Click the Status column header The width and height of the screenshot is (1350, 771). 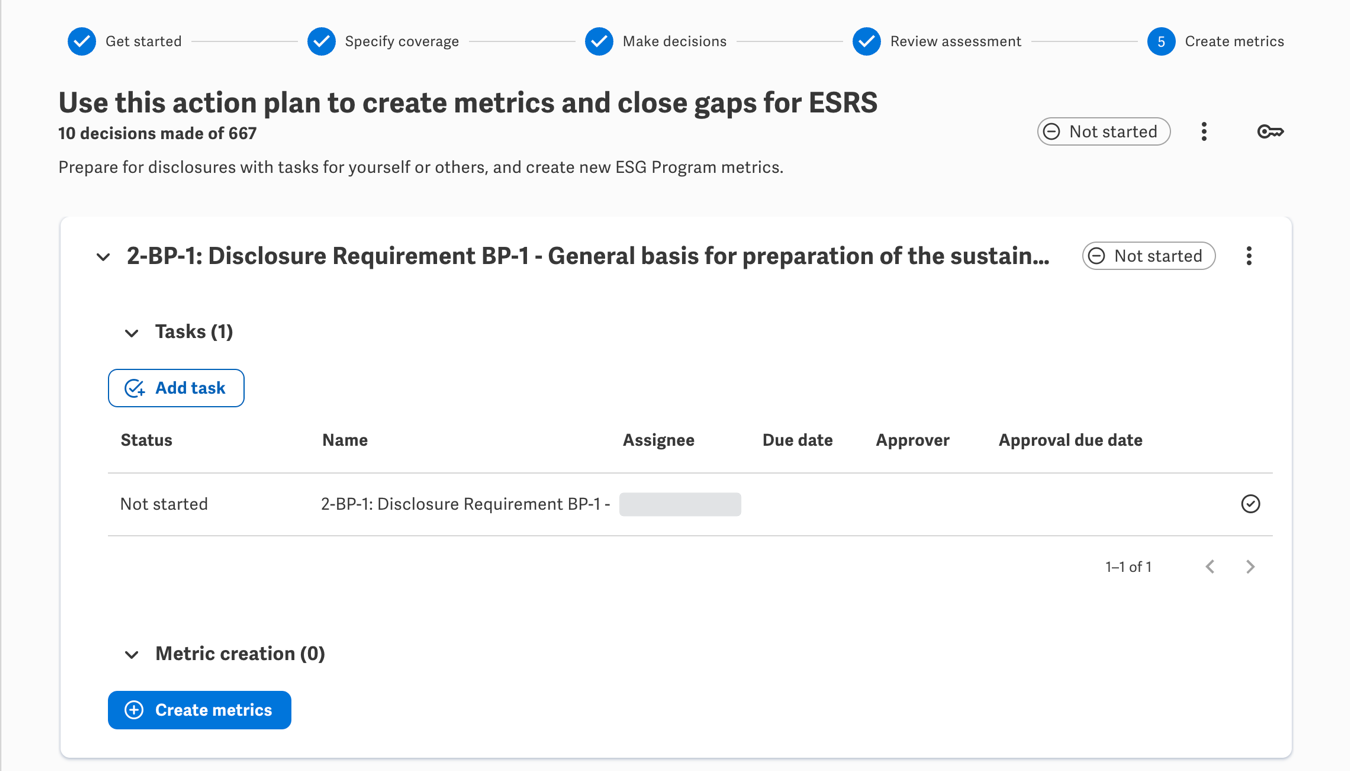coord(146,440)
